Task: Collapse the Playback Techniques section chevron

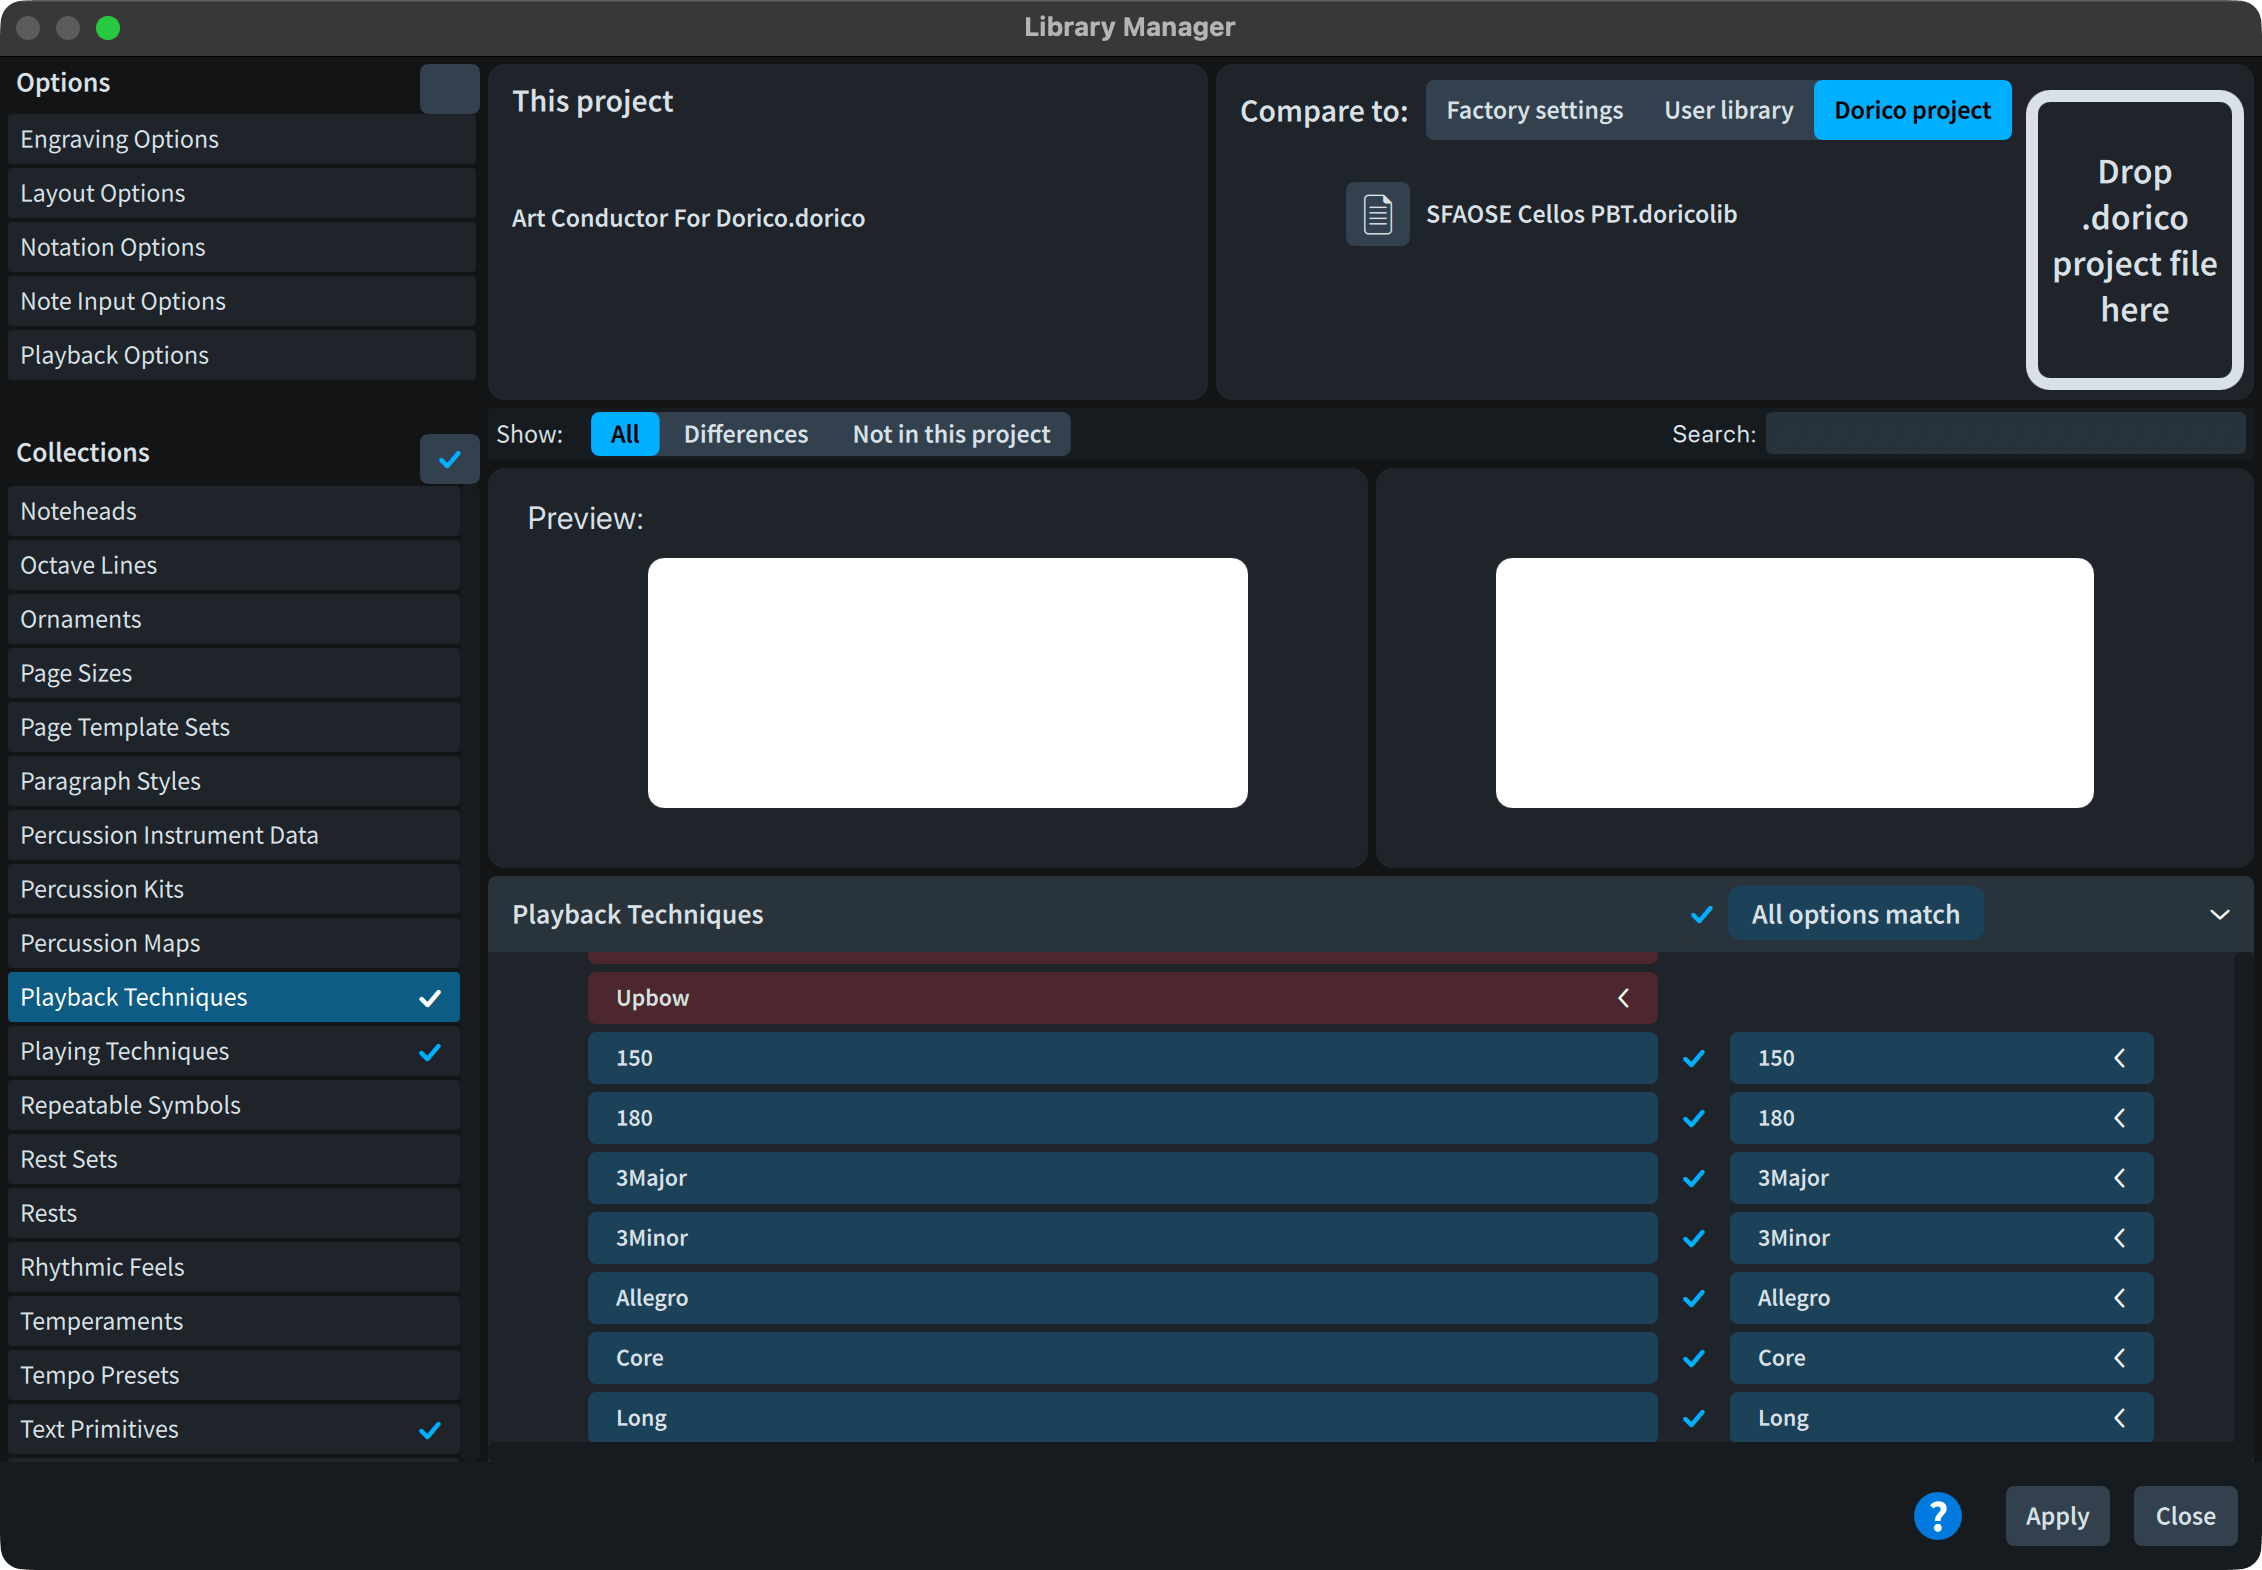Action: [2219, 915]
